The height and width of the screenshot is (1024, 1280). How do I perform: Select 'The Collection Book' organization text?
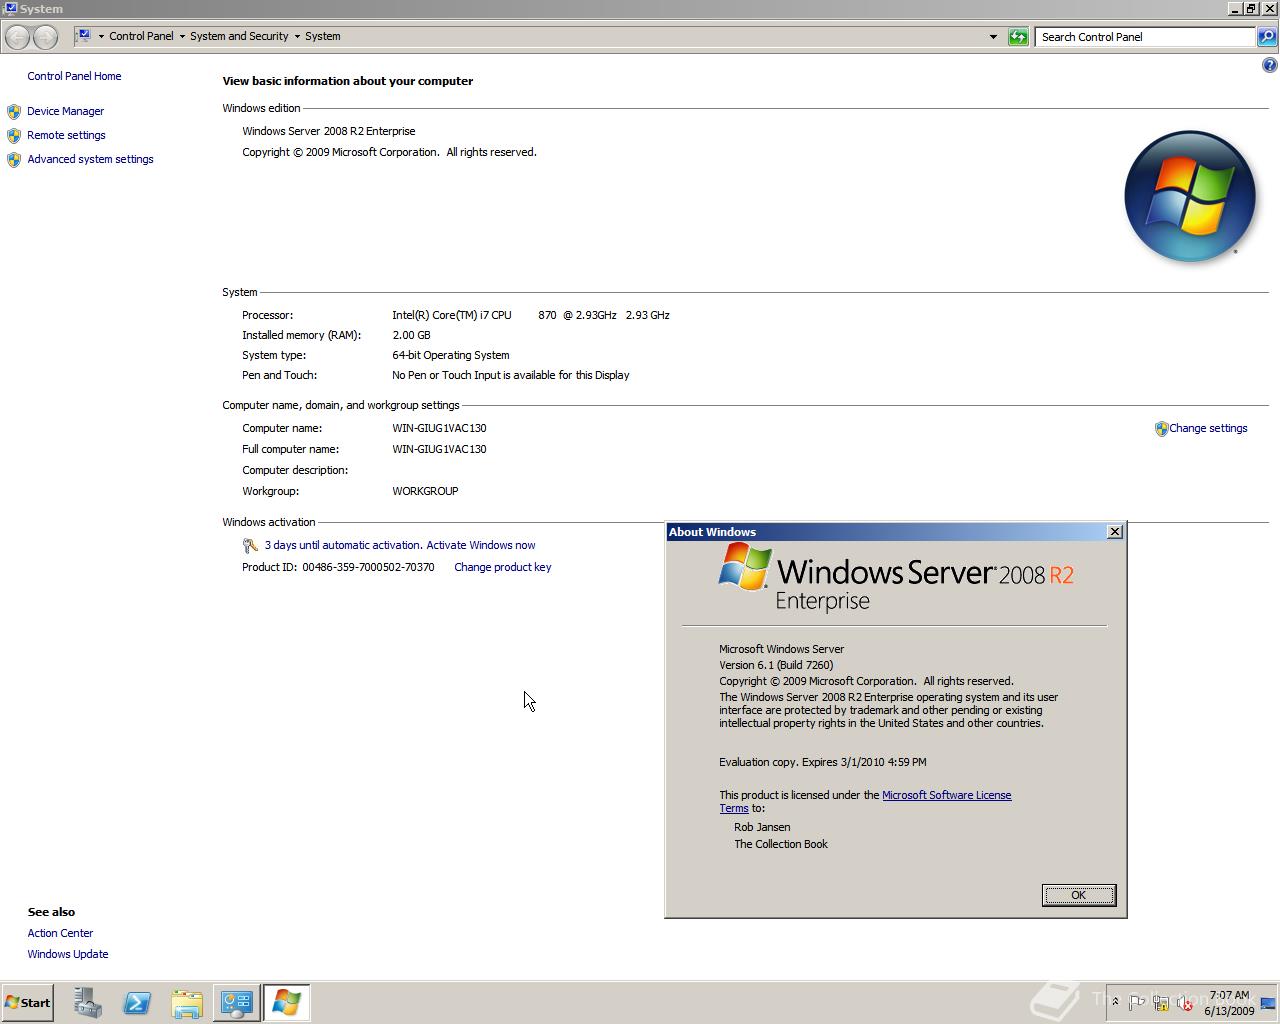[781, 844]
